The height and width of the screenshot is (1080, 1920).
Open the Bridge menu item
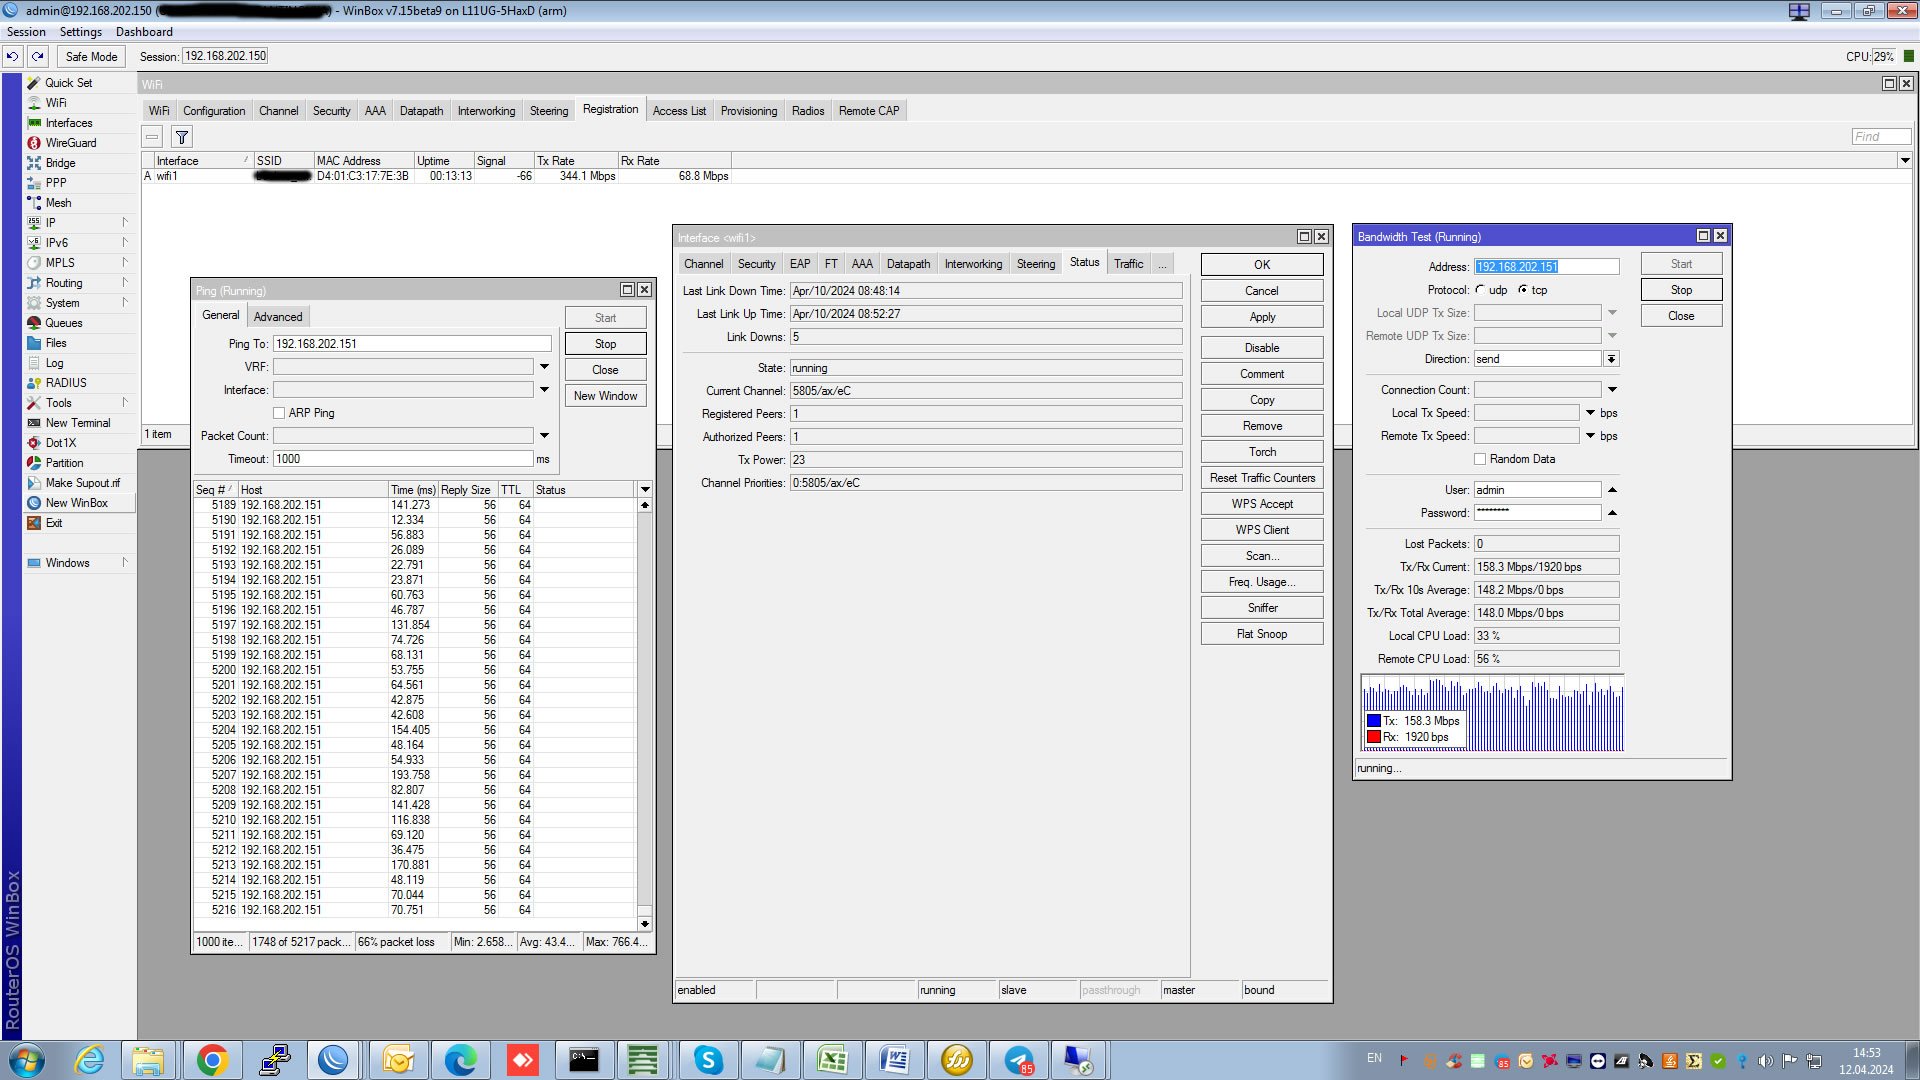[x=60, y=163]
